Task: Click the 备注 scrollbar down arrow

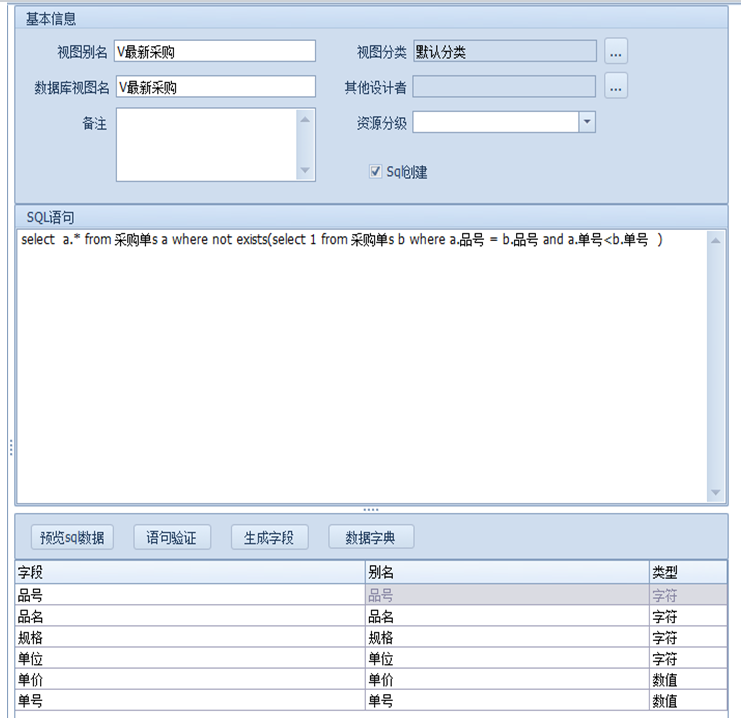Action: click(x=306, y=172)
